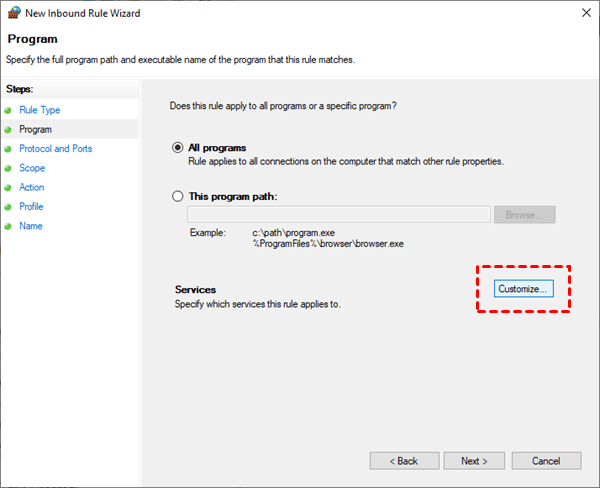Open the Protocol and Ports step
The image size is (600, 488).
56,149
